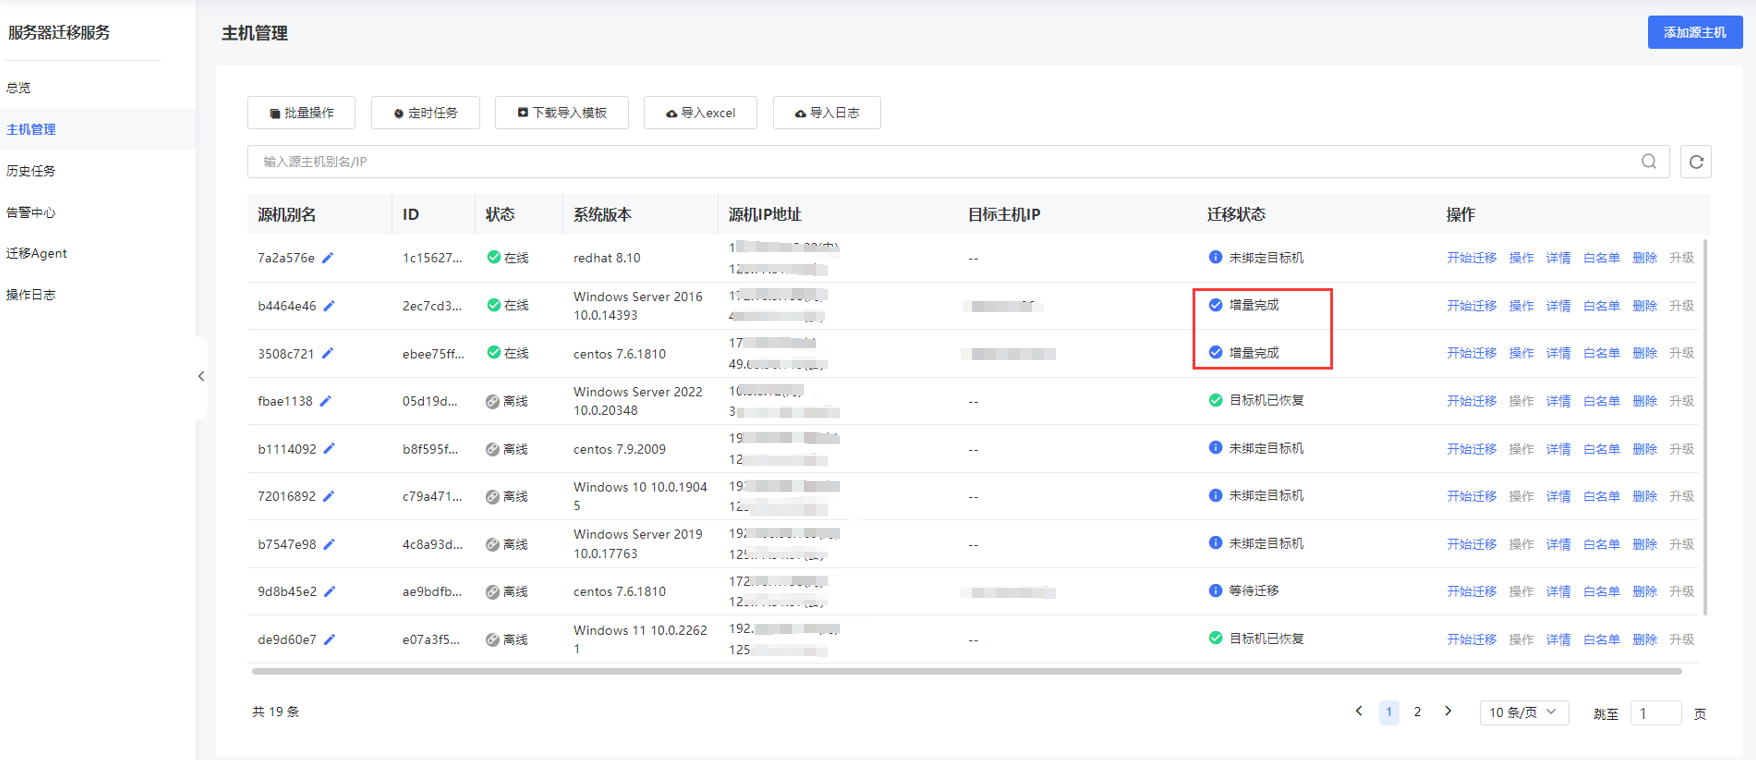
Task: Collapse the left sidebar arrow
Action: point(201,376)
